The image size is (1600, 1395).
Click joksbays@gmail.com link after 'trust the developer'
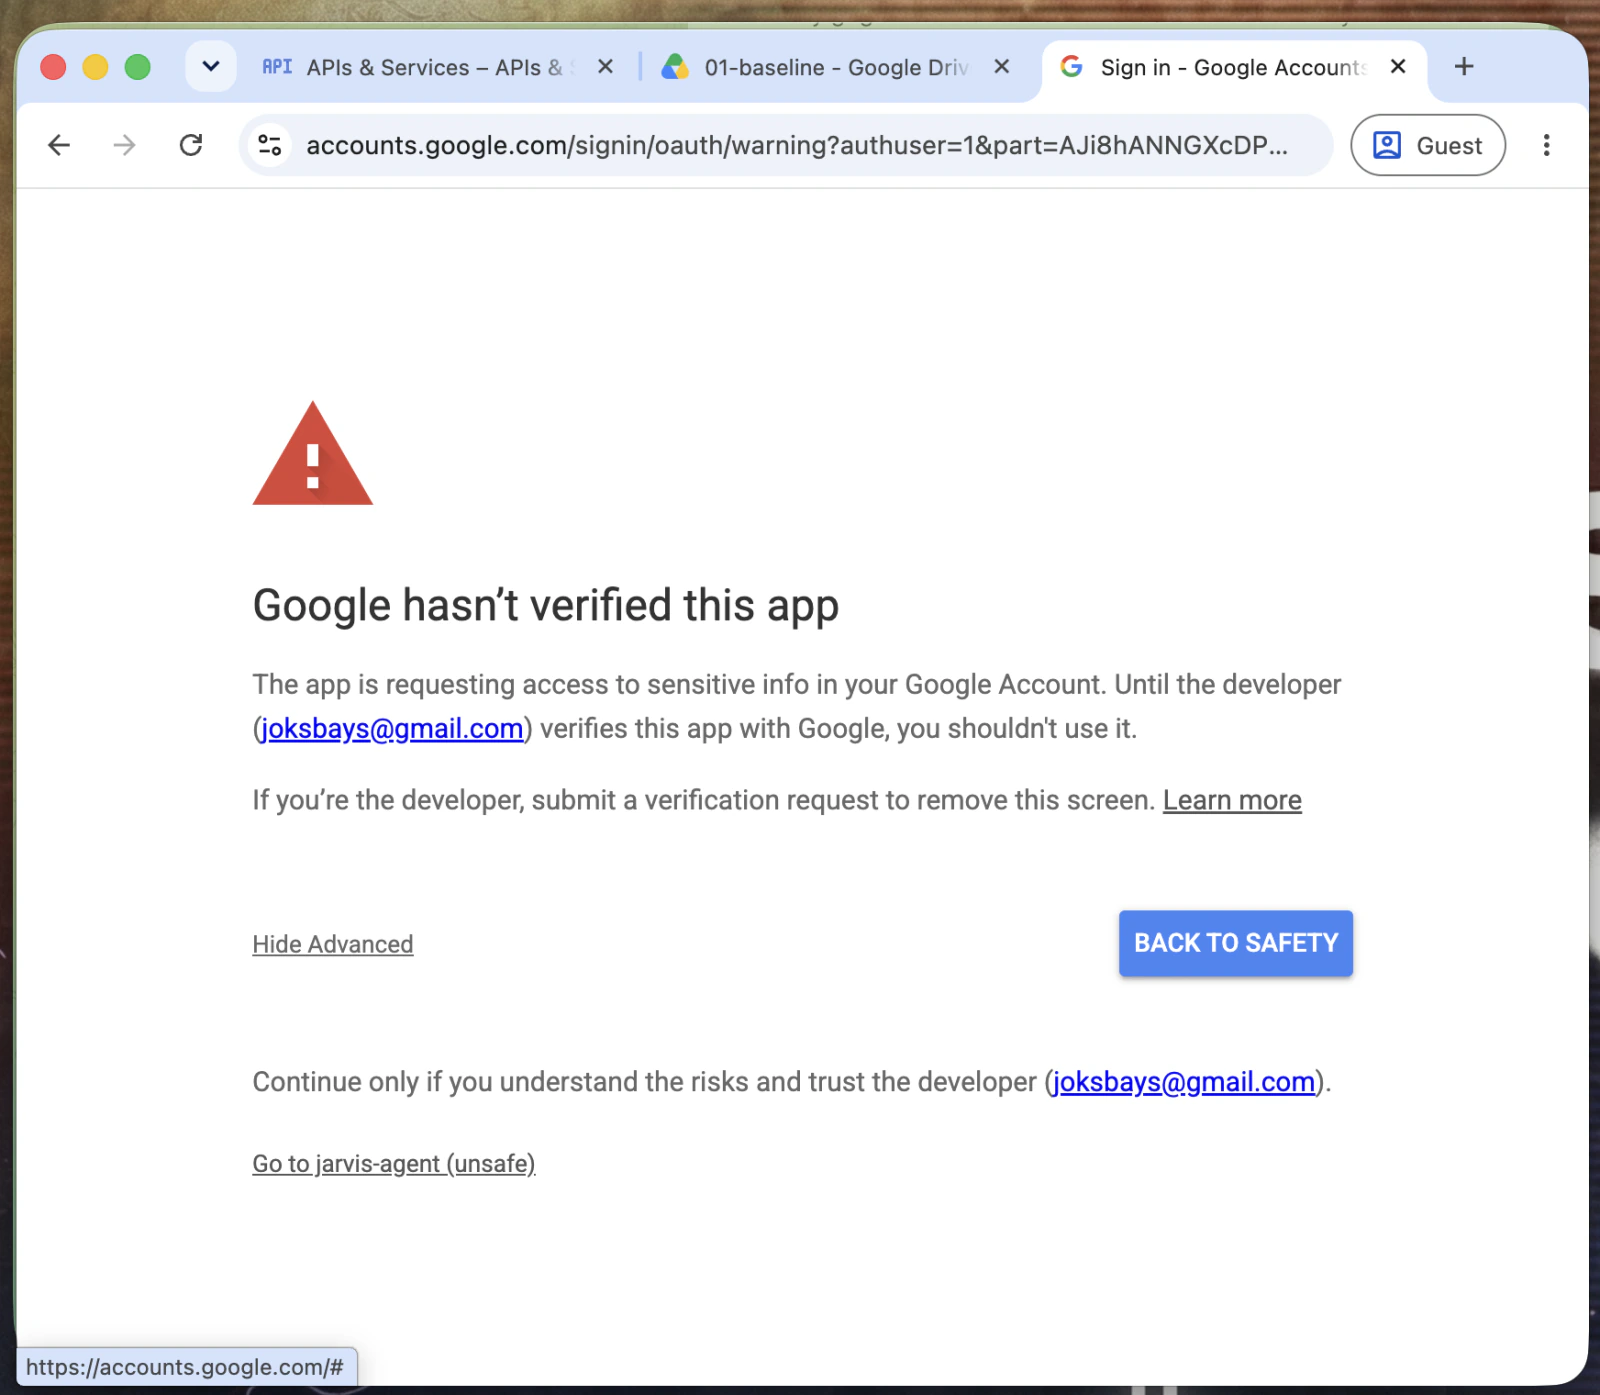pyautogui.click(x=1184, y=1082)
